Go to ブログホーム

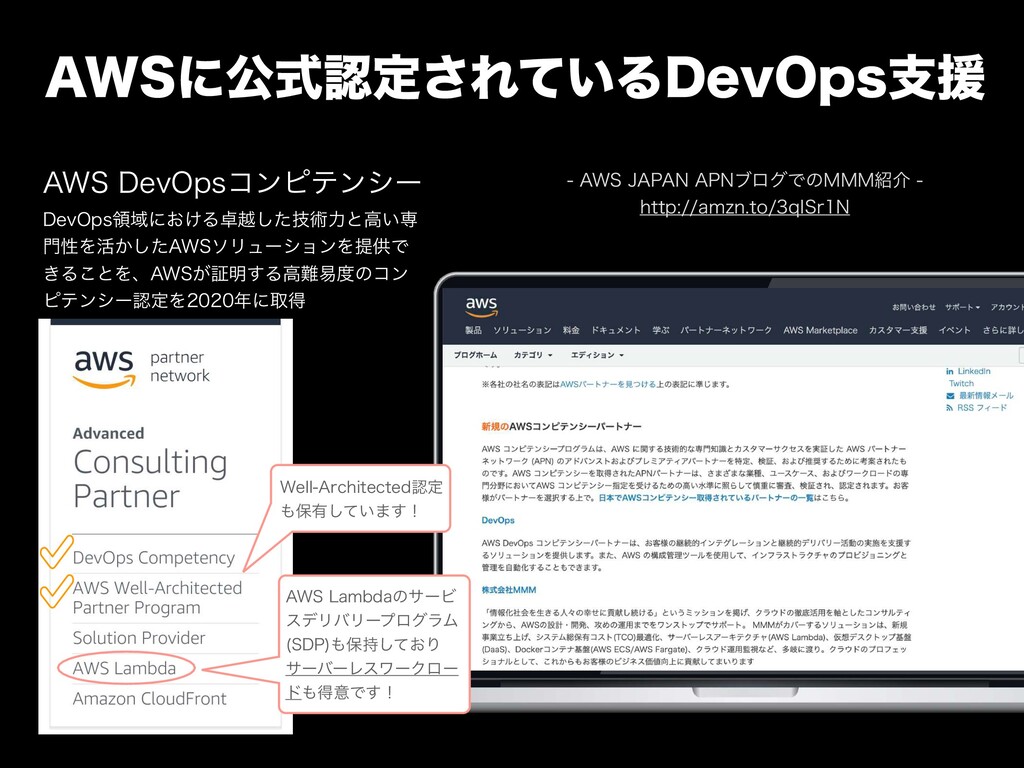coord(475,355)
